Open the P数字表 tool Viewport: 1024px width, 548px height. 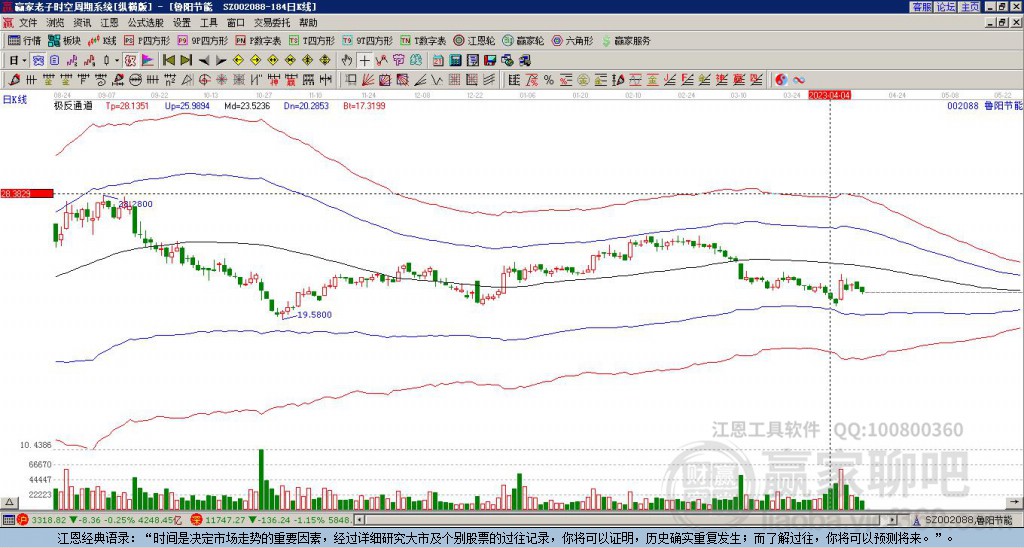coord(259,40)
